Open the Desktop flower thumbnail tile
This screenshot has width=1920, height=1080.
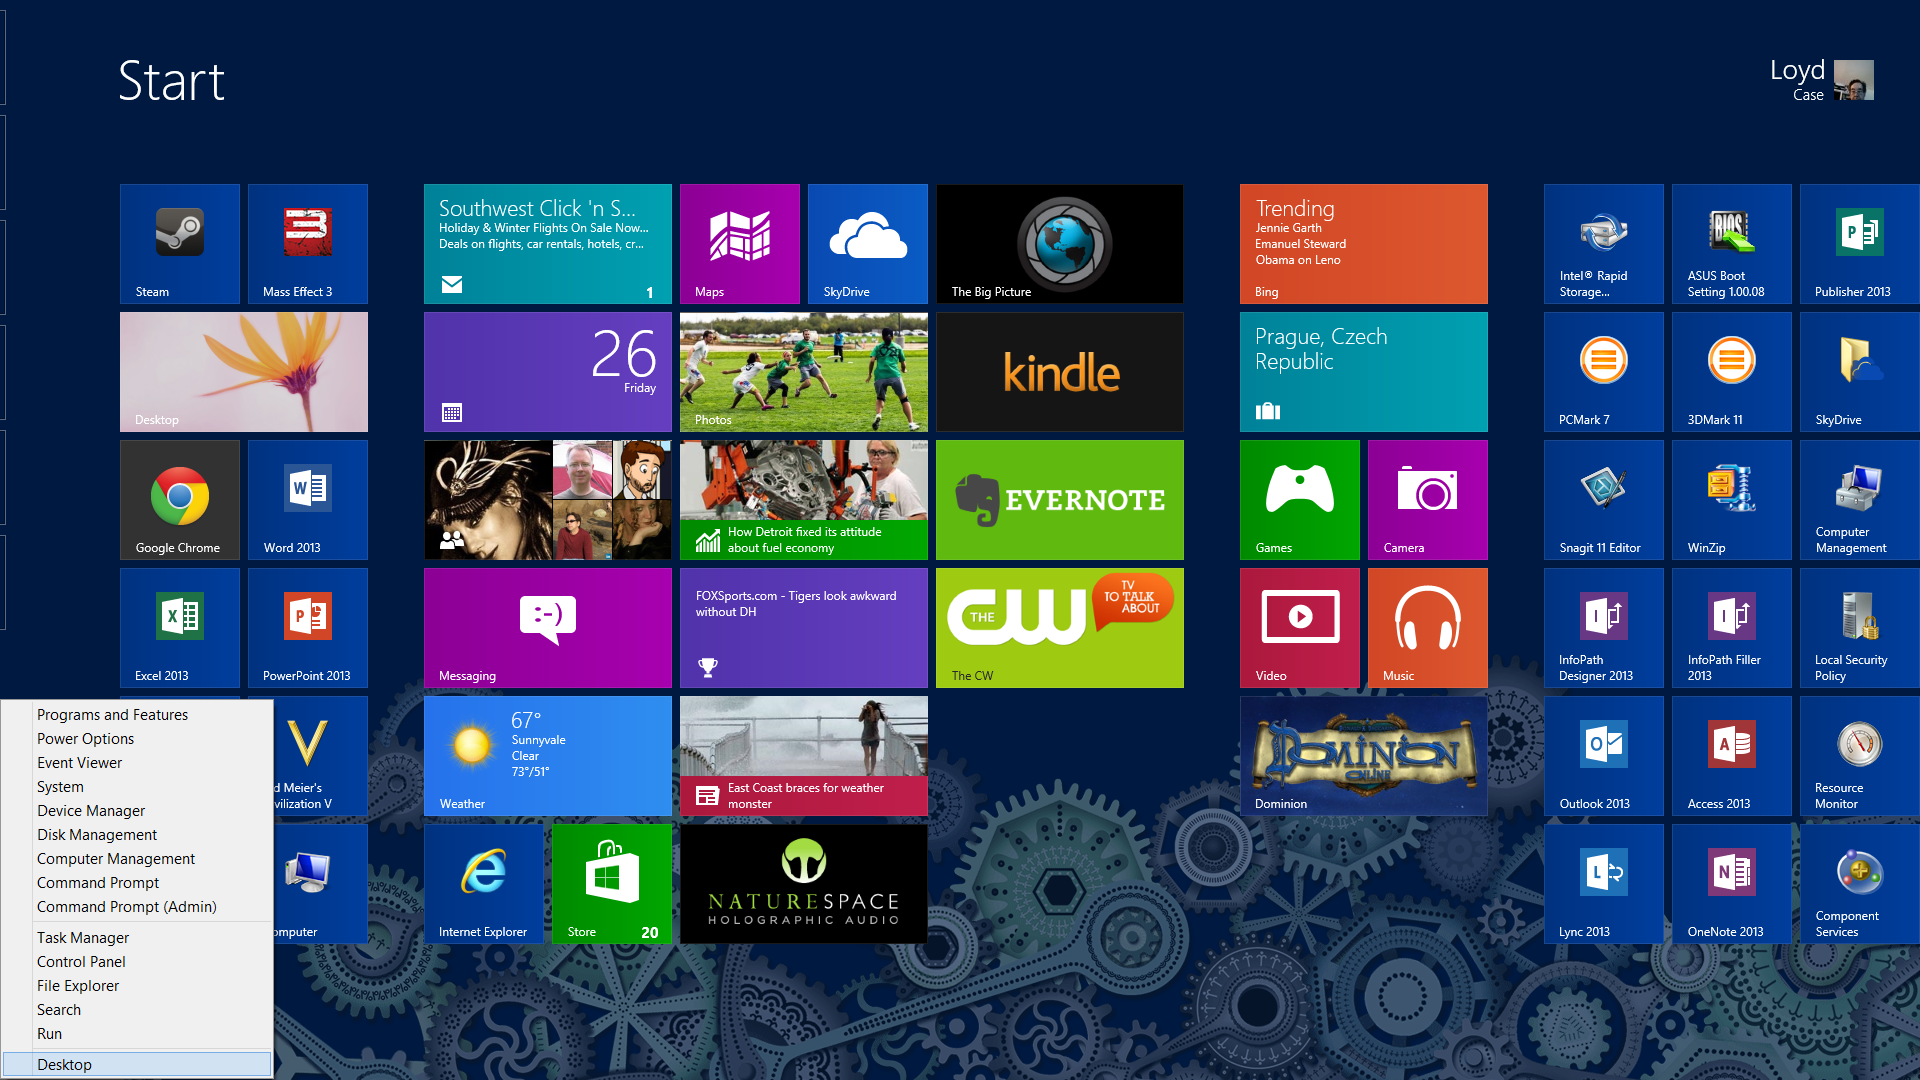click(x=243, y=371)
